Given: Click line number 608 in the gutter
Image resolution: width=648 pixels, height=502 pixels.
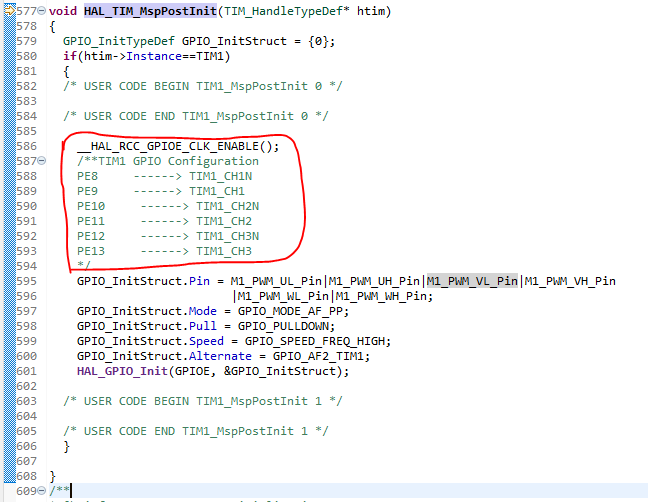Looking at the screenshot, I should click(26, 476).
